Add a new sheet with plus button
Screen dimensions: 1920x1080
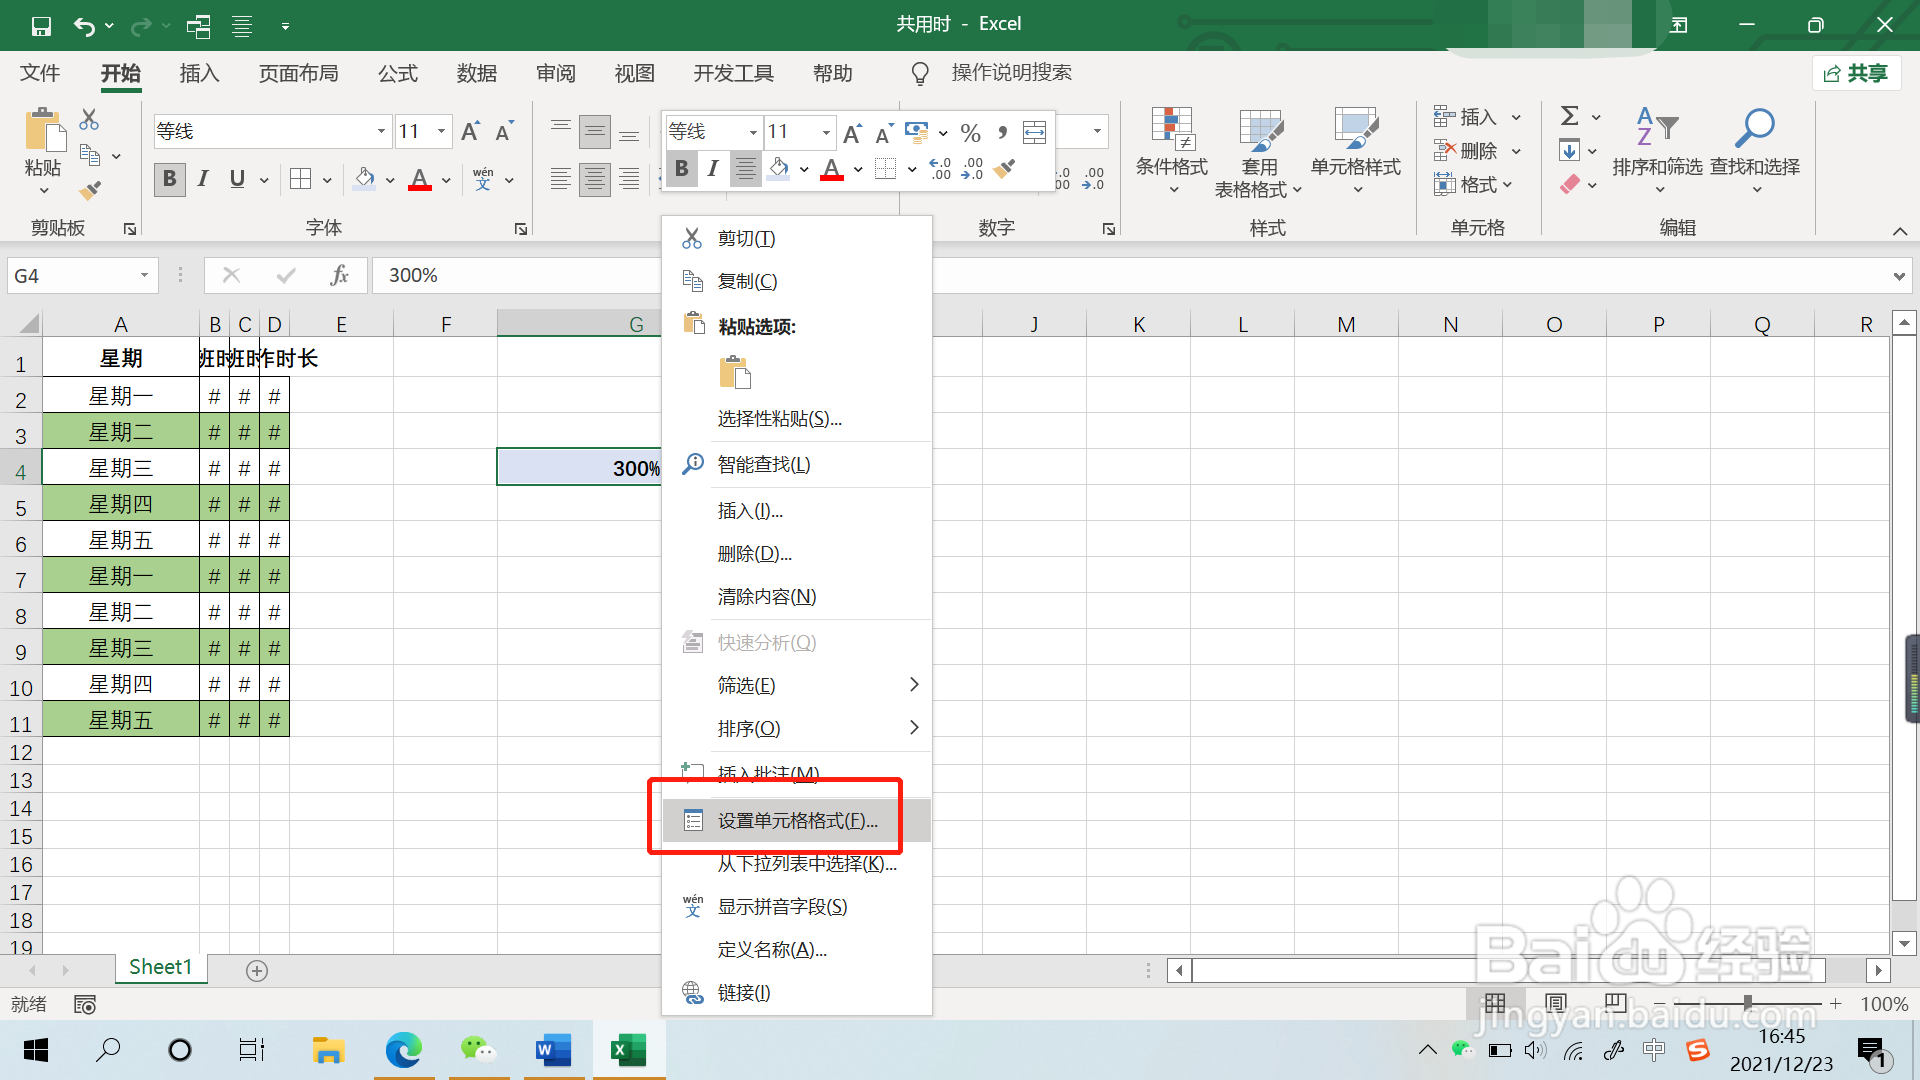pyautogui.click(x=257, y=971)
